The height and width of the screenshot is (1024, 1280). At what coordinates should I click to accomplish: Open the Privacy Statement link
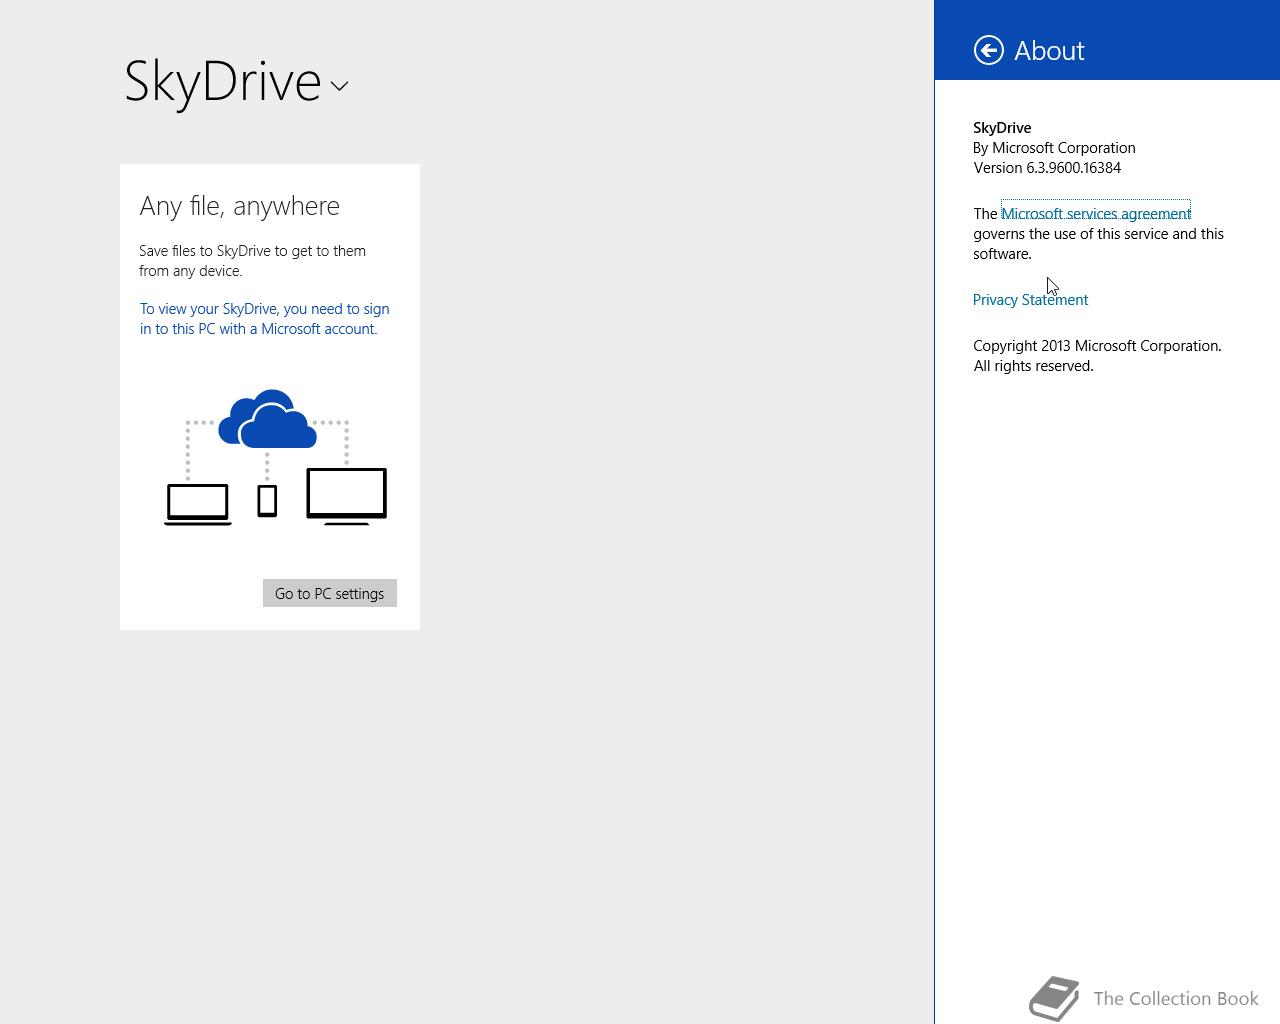pos(1030,299)
